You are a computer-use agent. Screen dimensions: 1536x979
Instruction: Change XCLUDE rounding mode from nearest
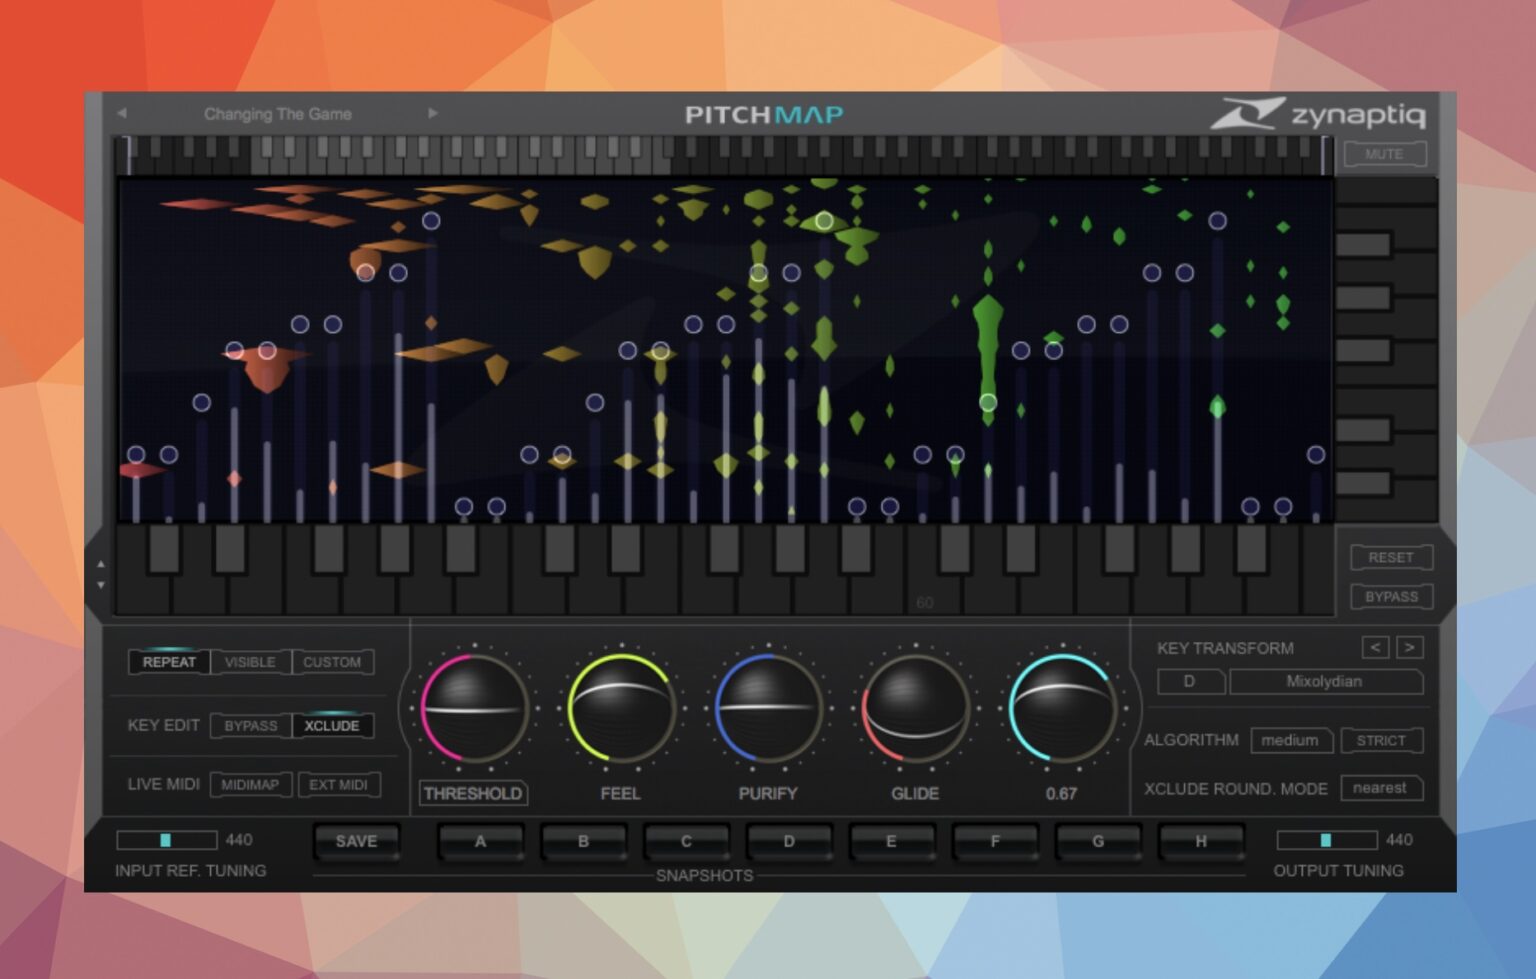(1380, 788)
